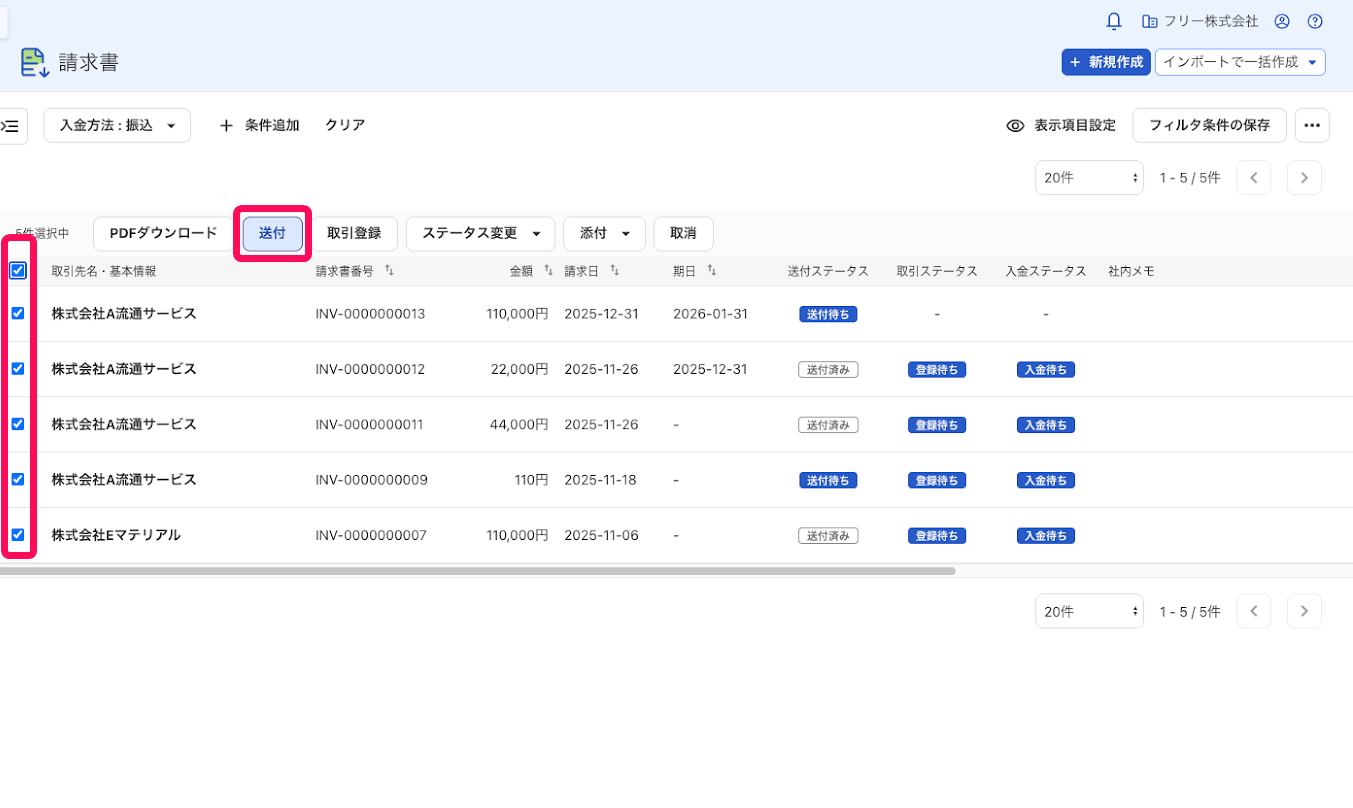Uncheck row INV-0000000009 checkbox
Image resolution: width=1353 pixels, height=808 pixels.
pos(18,479)
